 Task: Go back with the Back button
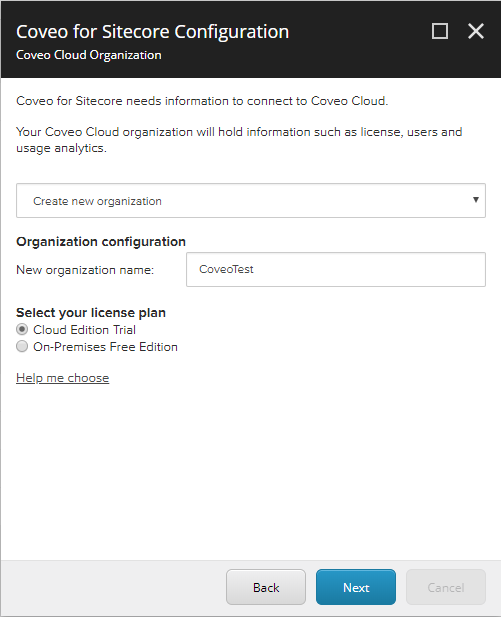coord(266,587)
